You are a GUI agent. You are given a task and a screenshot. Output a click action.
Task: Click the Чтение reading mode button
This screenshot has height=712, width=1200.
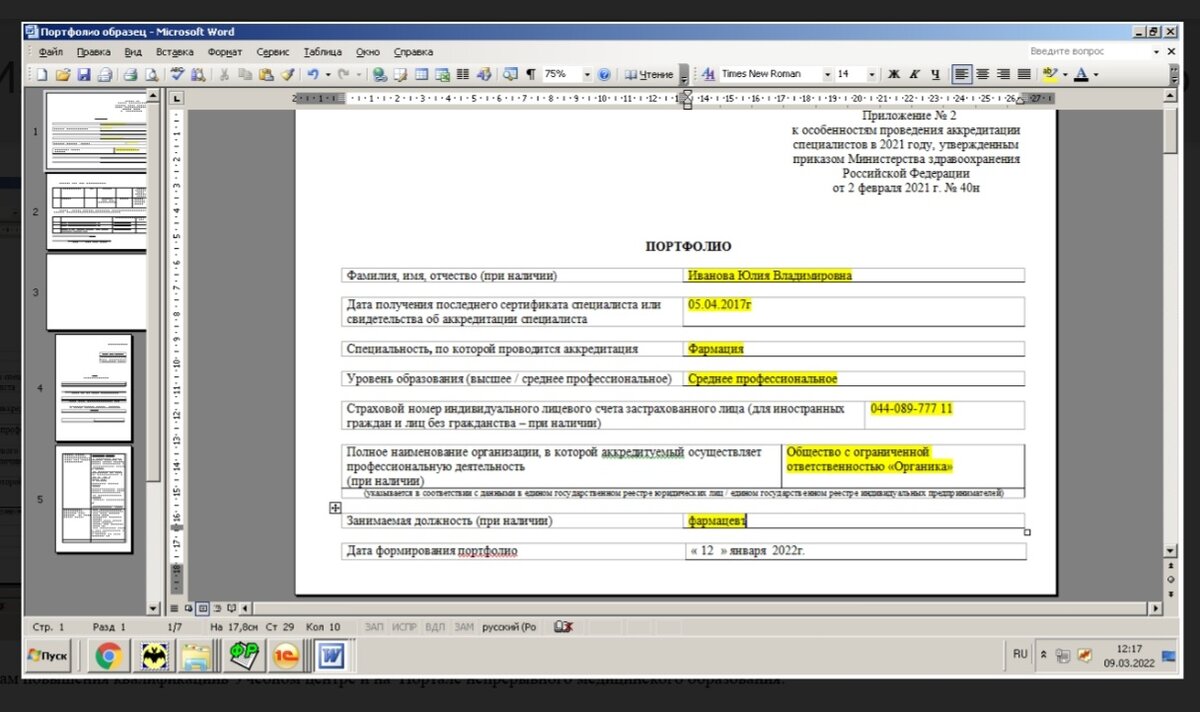(x=649, y=74)
